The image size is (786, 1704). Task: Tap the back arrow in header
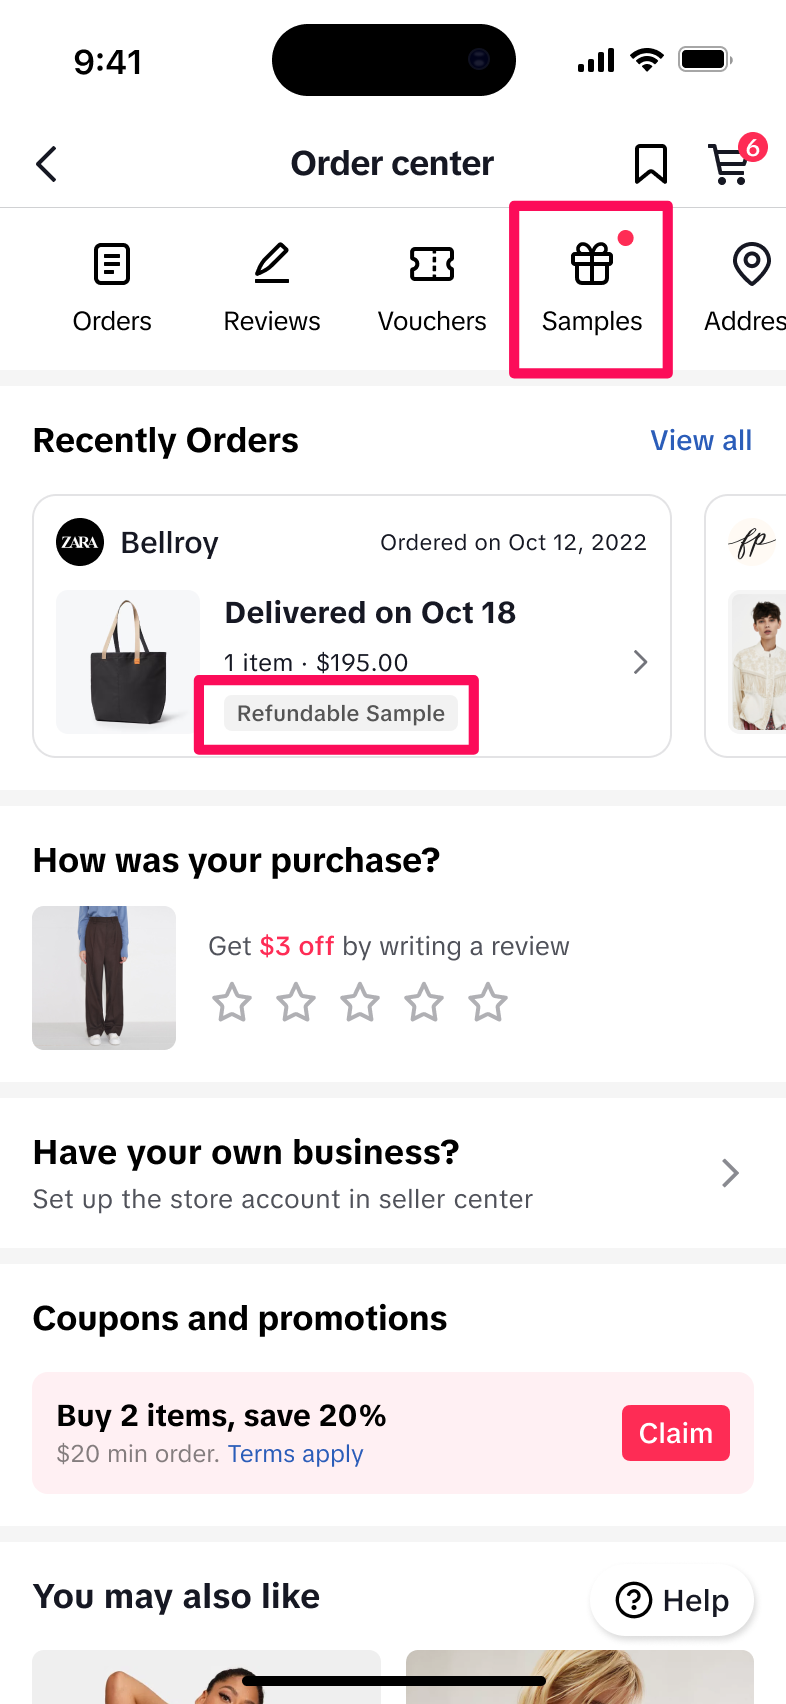pos(47,164)
